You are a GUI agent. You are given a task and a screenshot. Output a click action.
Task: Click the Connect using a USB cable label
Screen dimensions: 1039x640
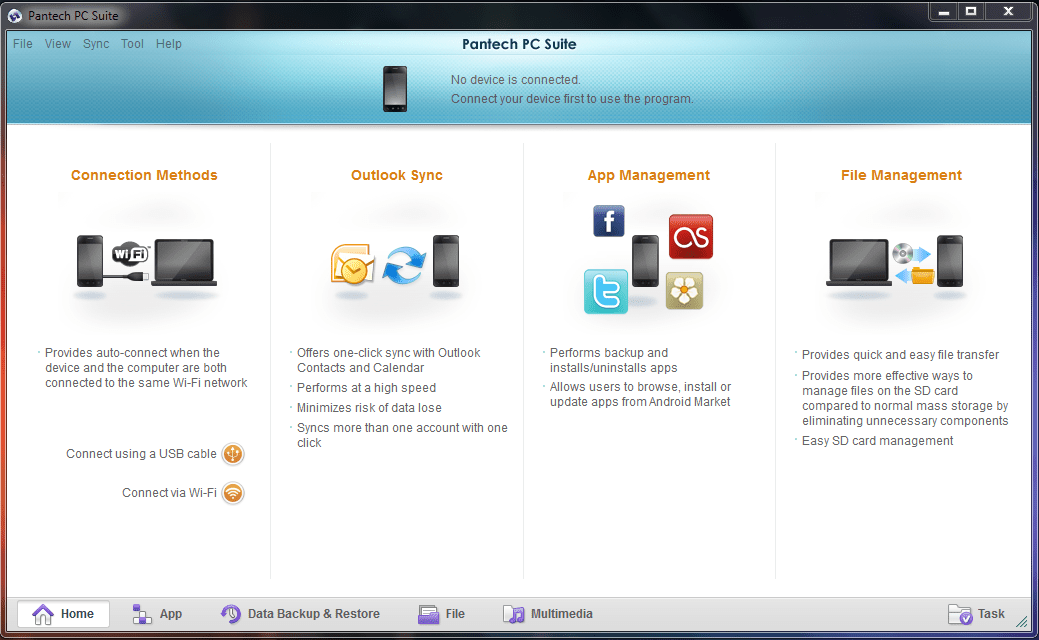coord(141,454)
